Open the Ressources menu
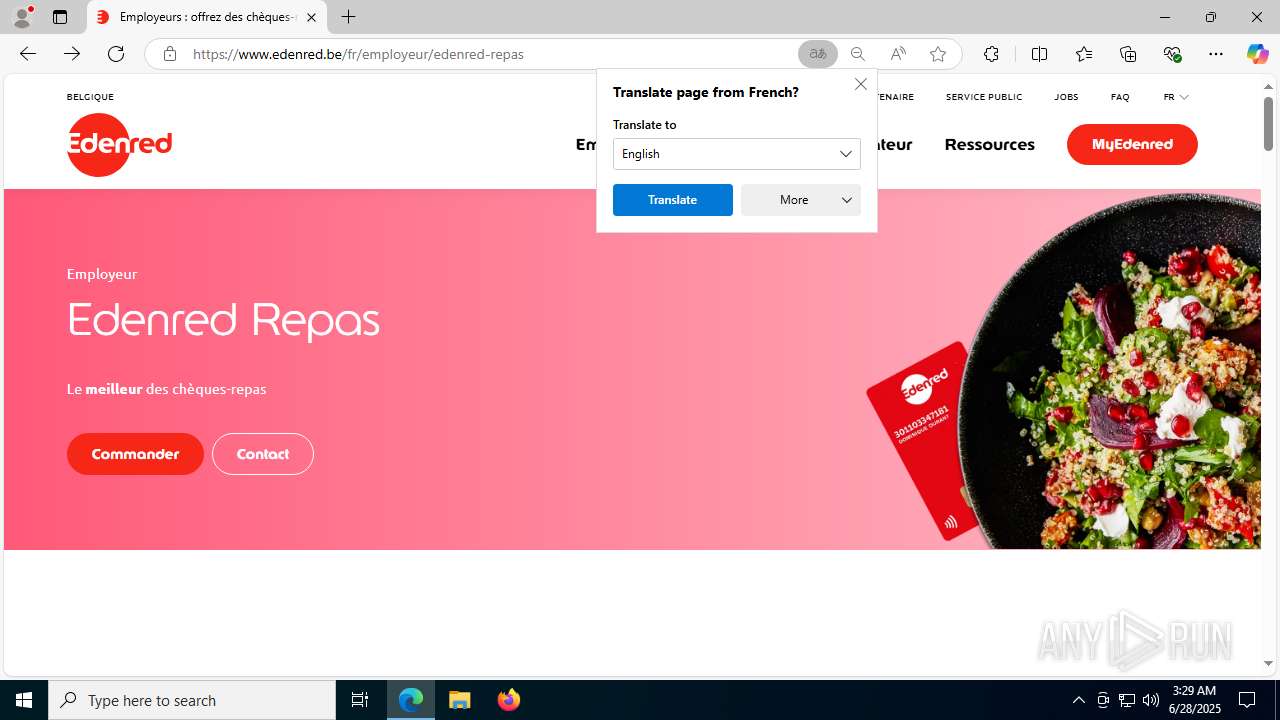 point(989,144)
